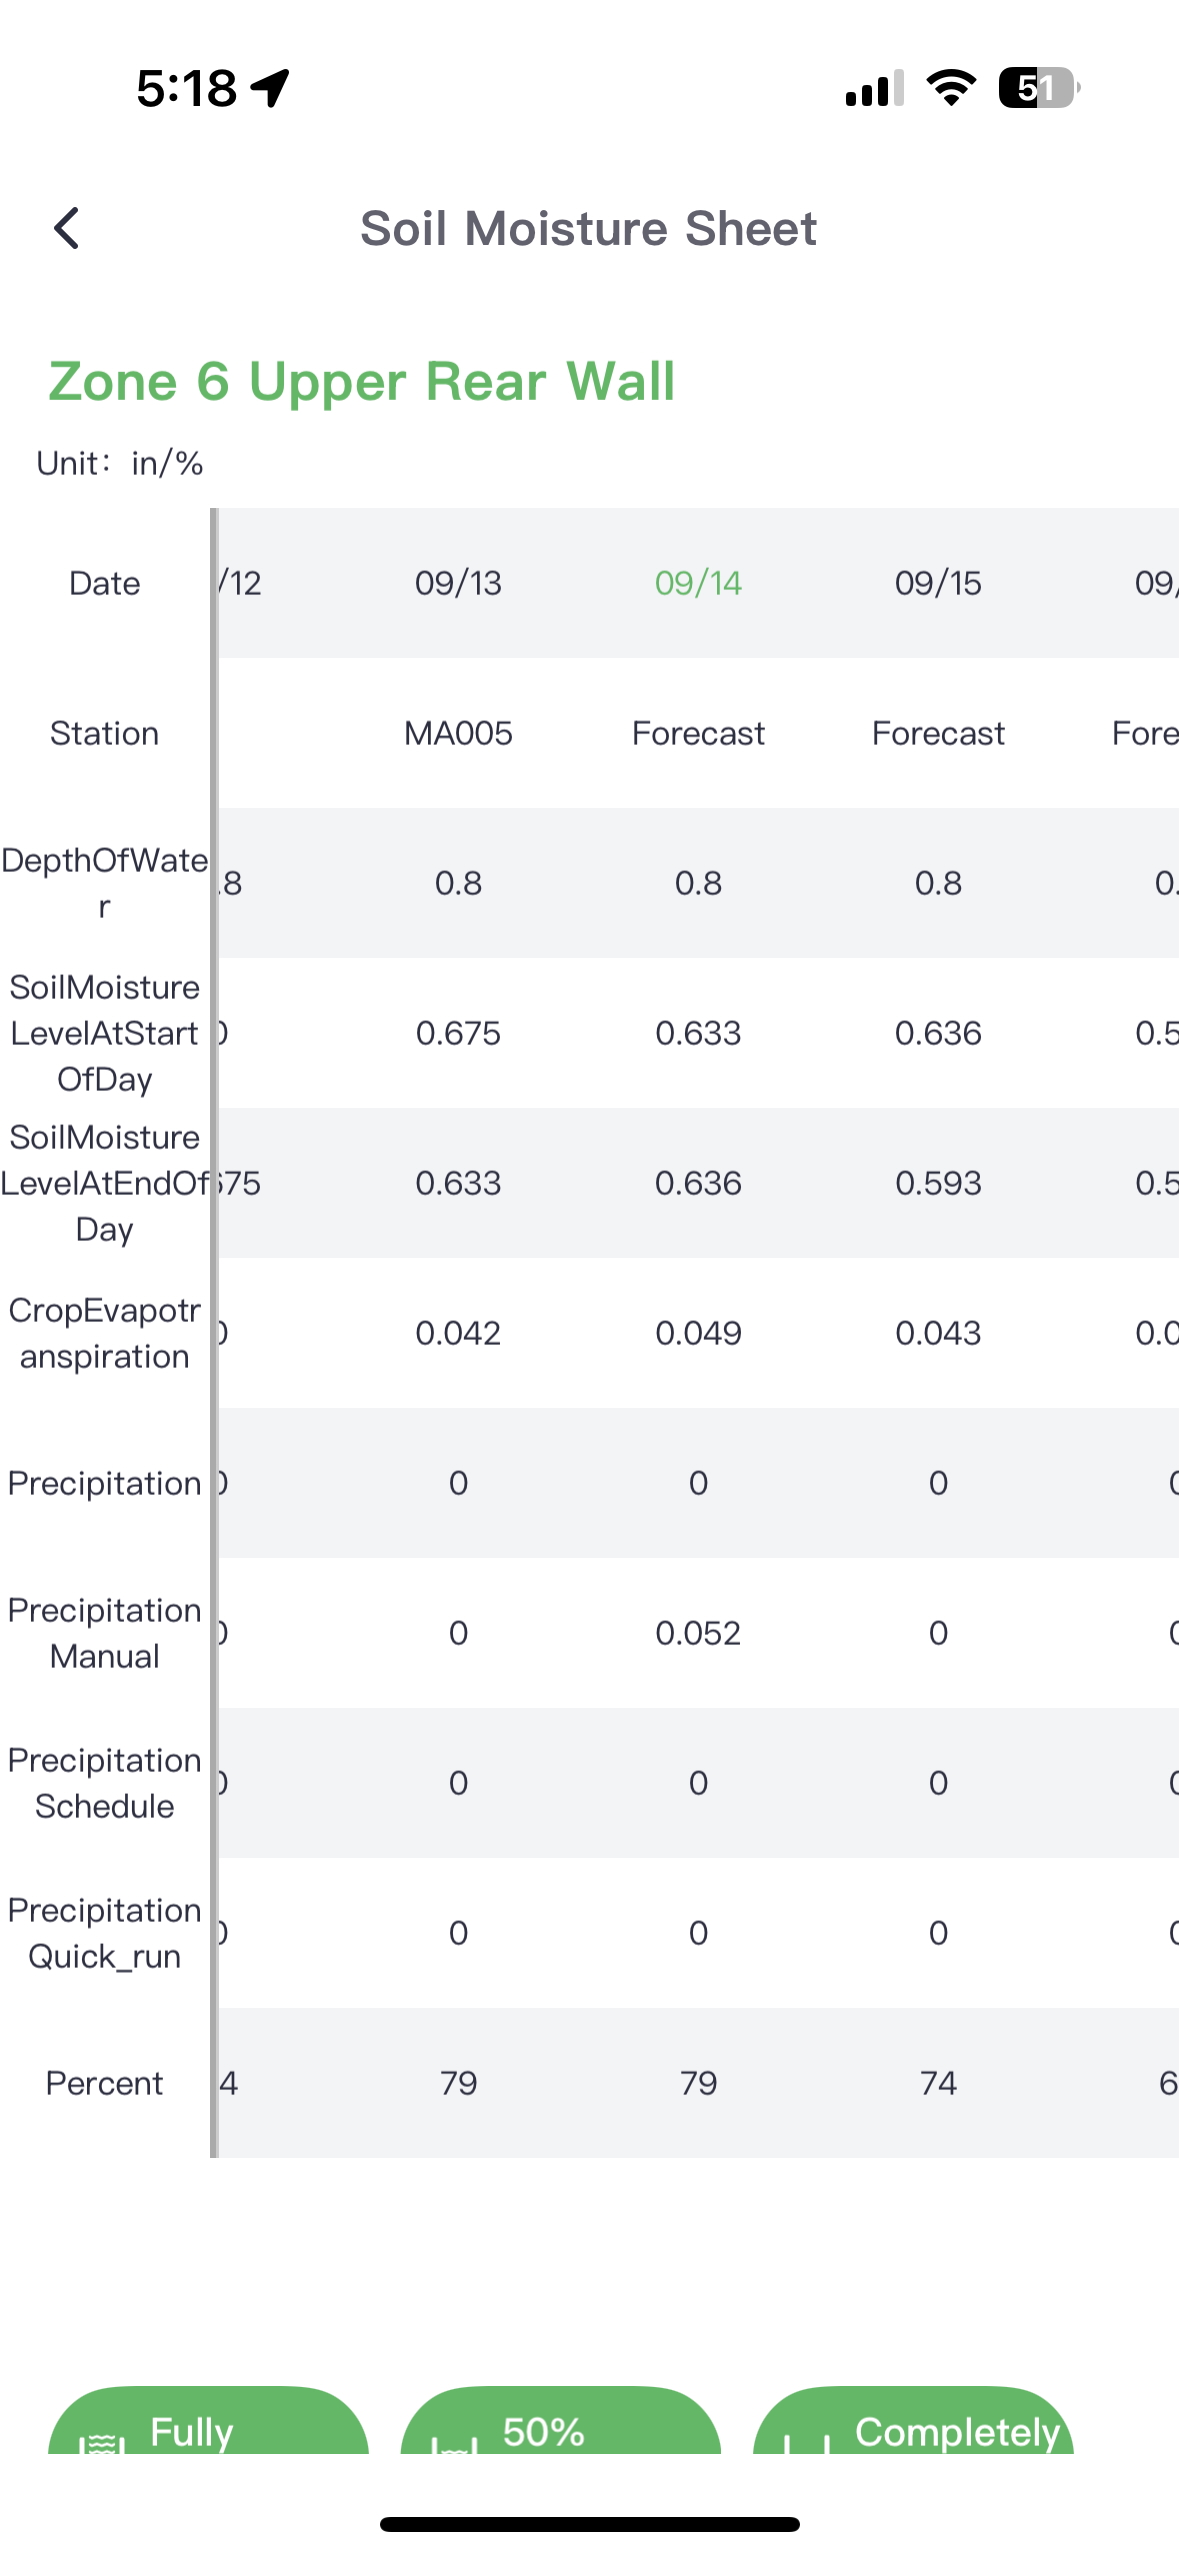Tap the empty tank icon
The image size is (1179, 2556).
[807, 2441]
